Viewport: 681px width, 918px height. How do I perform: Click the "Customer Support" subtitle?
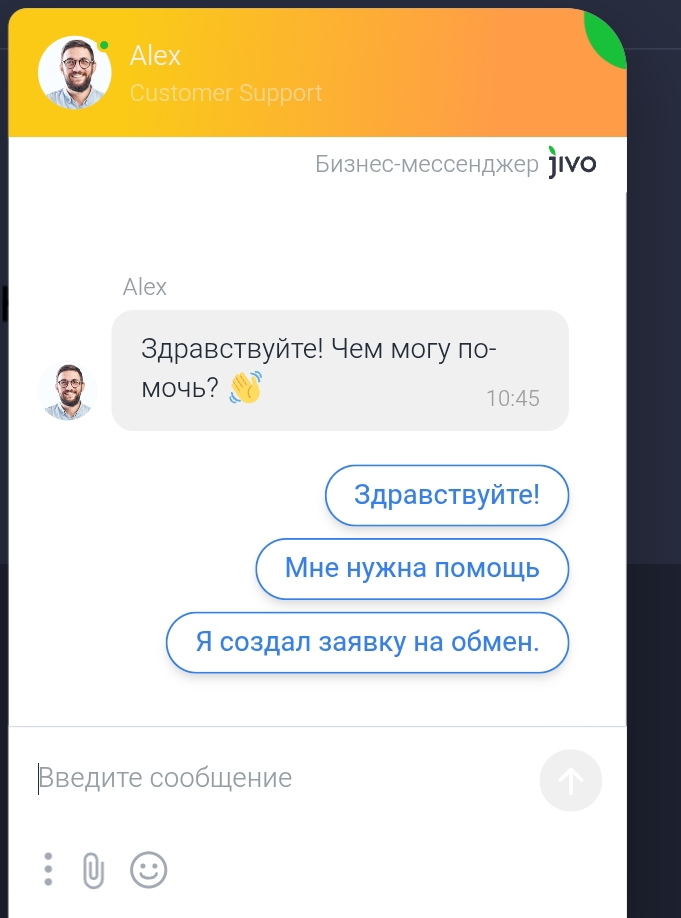226,93
